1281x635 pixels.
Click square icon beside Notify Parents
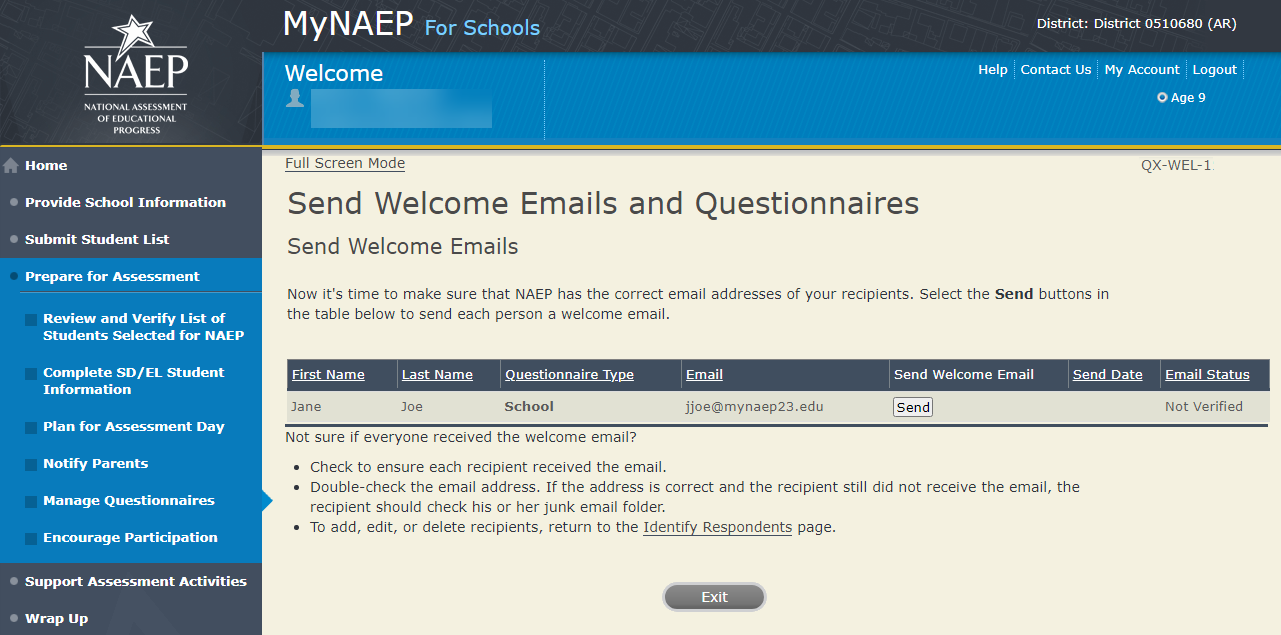coord(31,465)
